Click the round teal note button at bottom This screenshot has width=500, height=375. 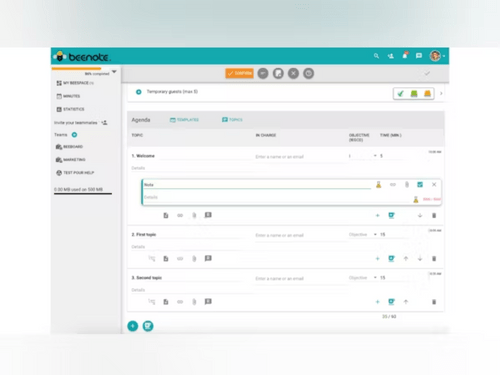pyautogui.click(x=148, y=326)
